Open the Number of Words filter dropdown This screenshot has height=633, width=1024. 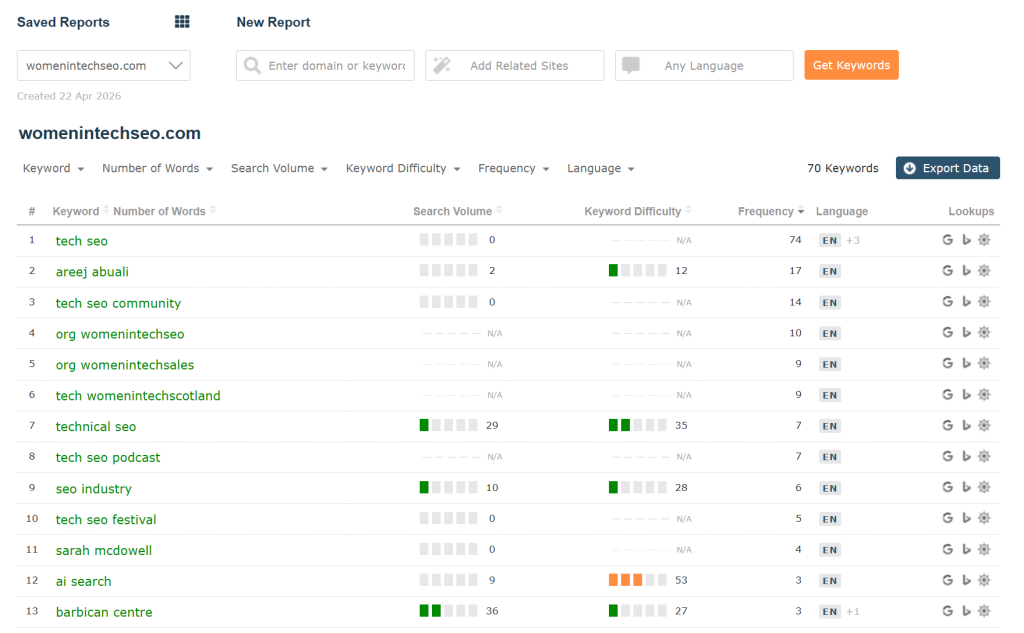(157, 169)
